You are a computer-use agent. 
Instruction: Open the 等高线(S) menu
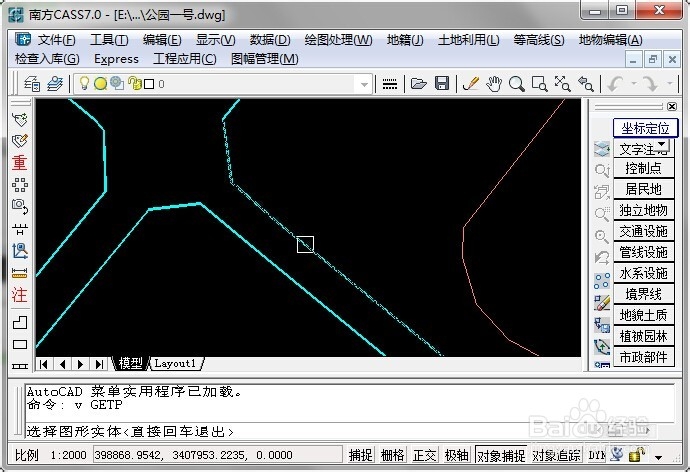[539, 40]
